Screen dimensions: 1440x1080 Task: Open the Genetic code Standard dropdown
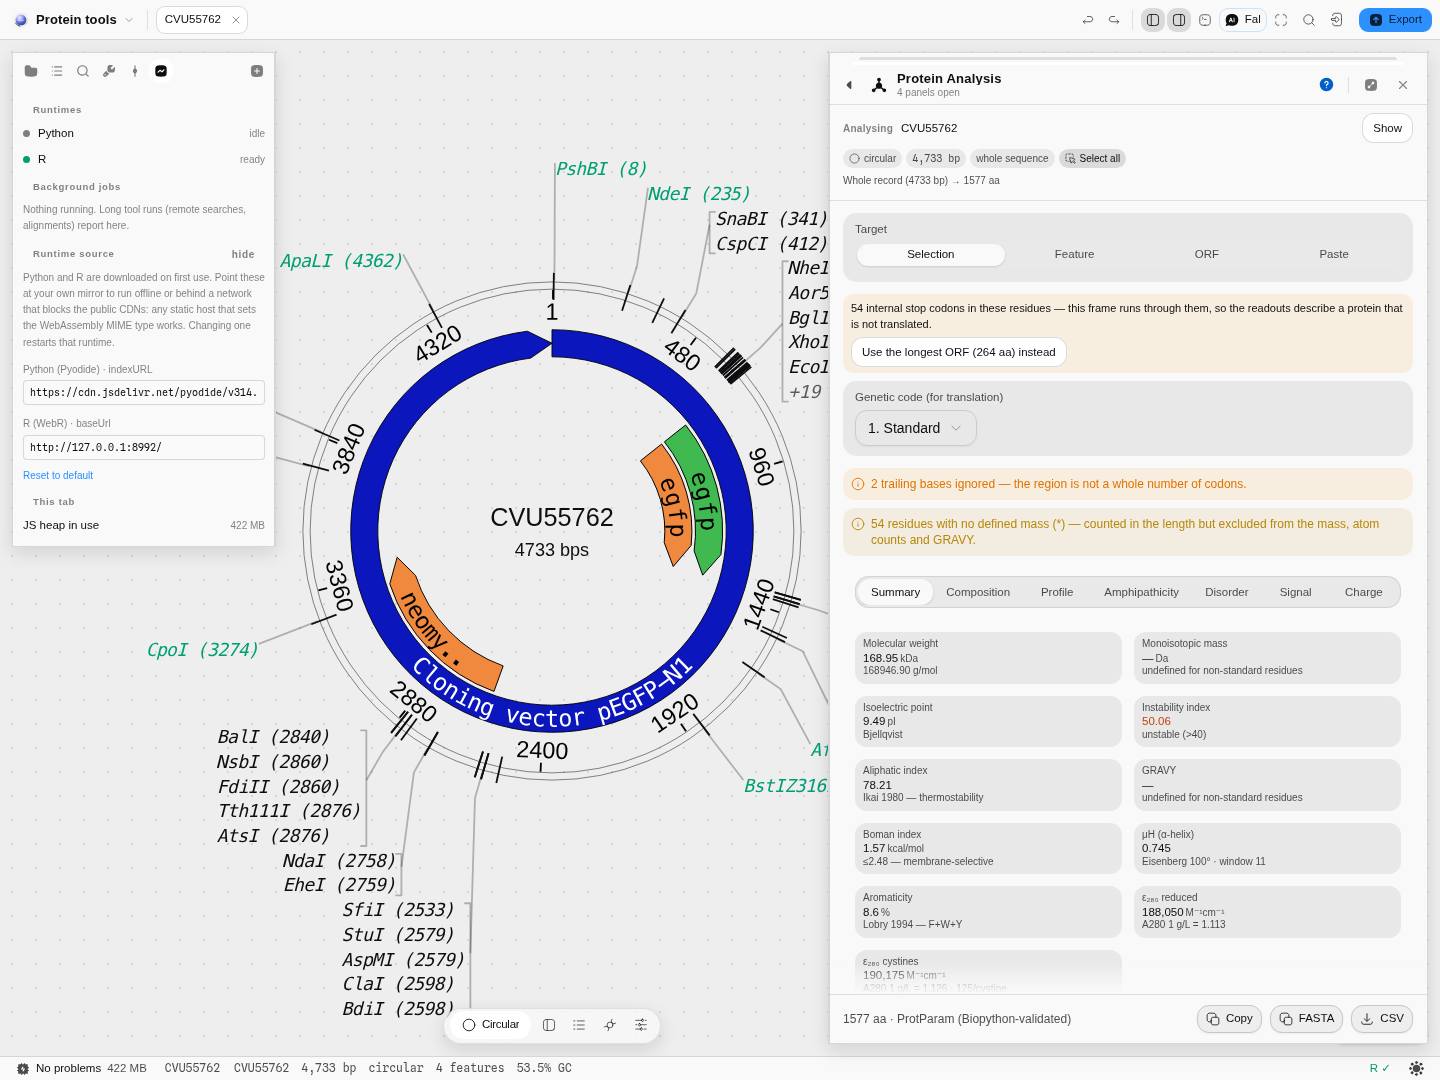click(916, 428)
